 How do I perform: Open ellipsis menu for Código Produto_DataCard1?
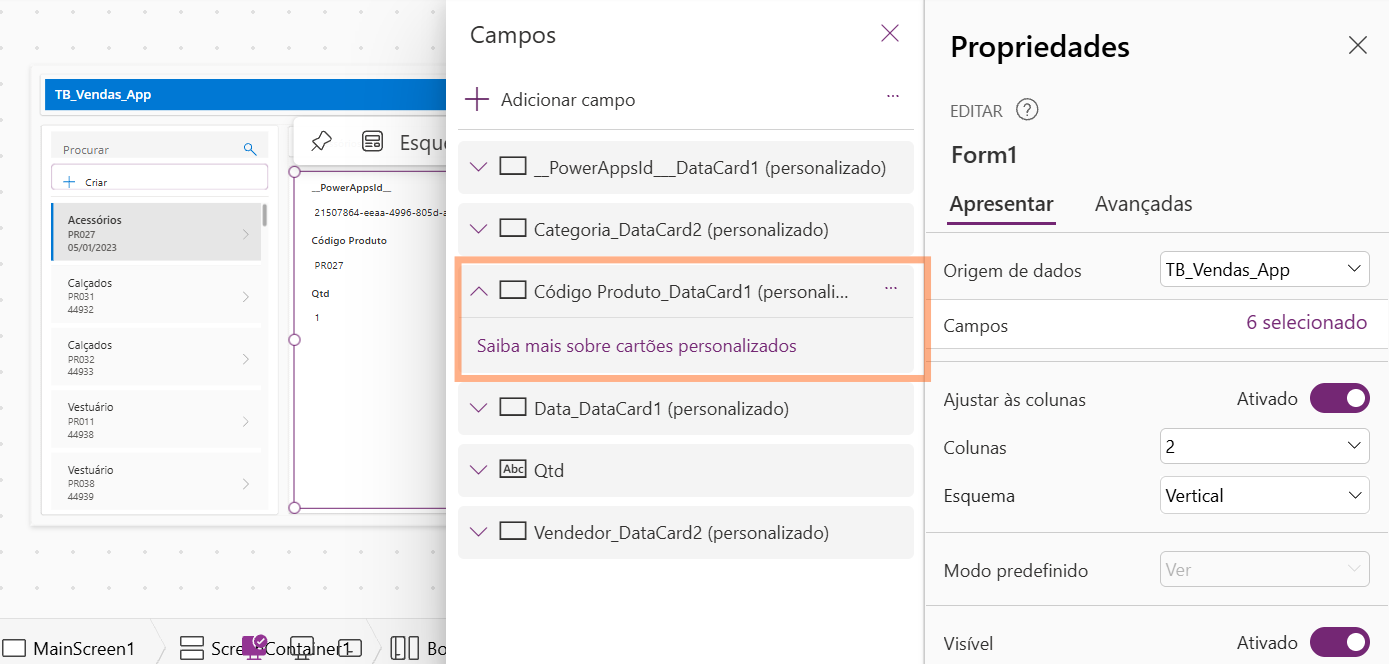point(891,288)
